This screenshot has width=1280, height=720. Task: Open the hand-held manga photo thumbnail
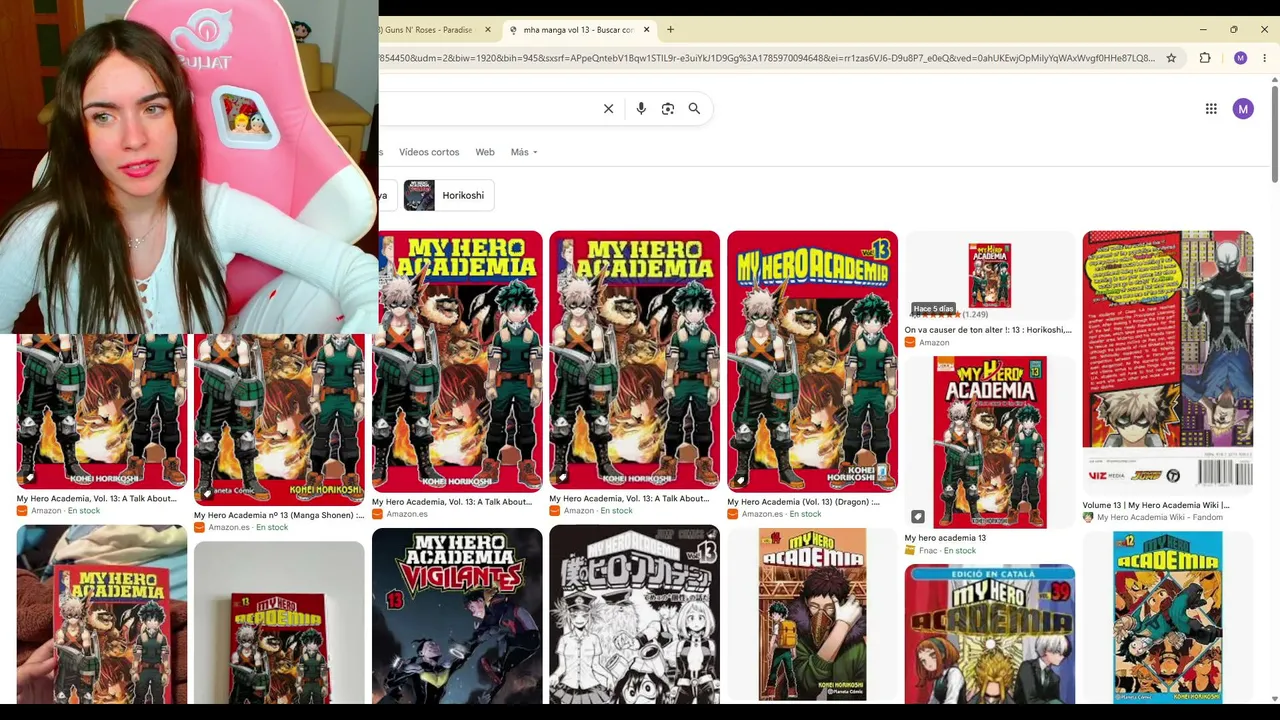pyautogui.click(x=102, y=615)
